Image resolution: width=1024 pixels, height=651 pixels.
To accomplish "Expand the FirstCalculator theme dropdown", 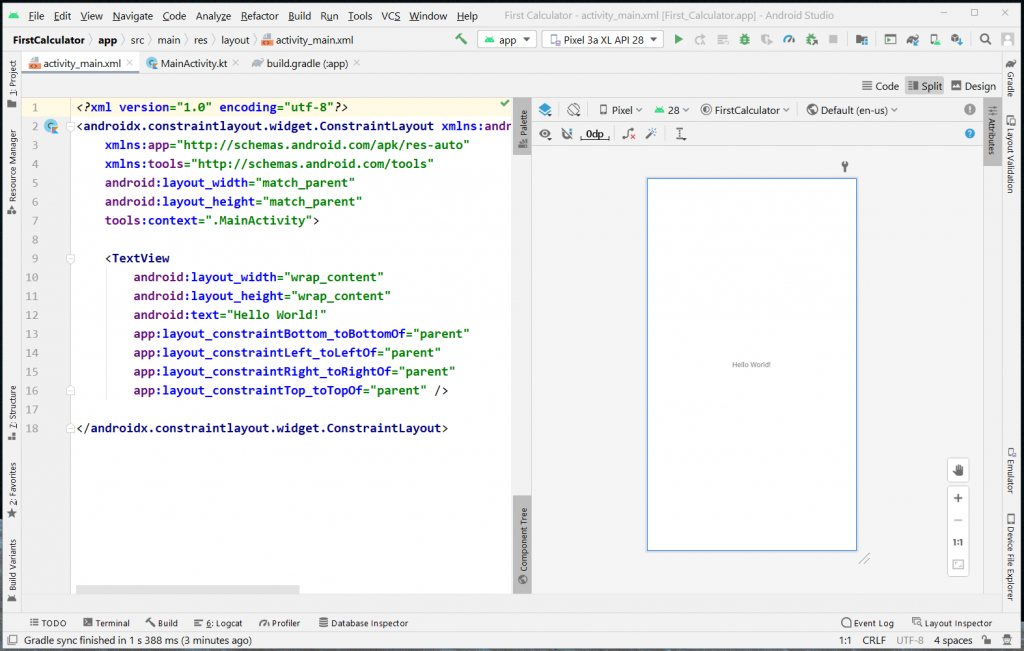I will [745, 110].
